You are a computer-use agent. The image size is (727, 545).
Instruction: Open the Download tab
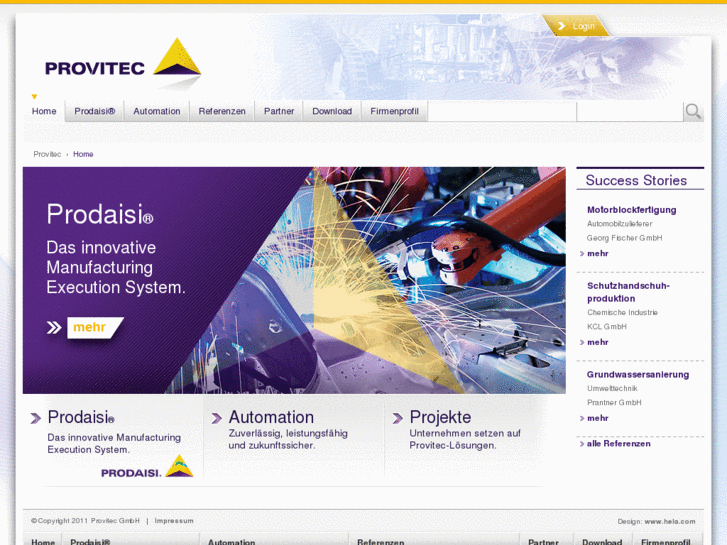tap(332, 111)
